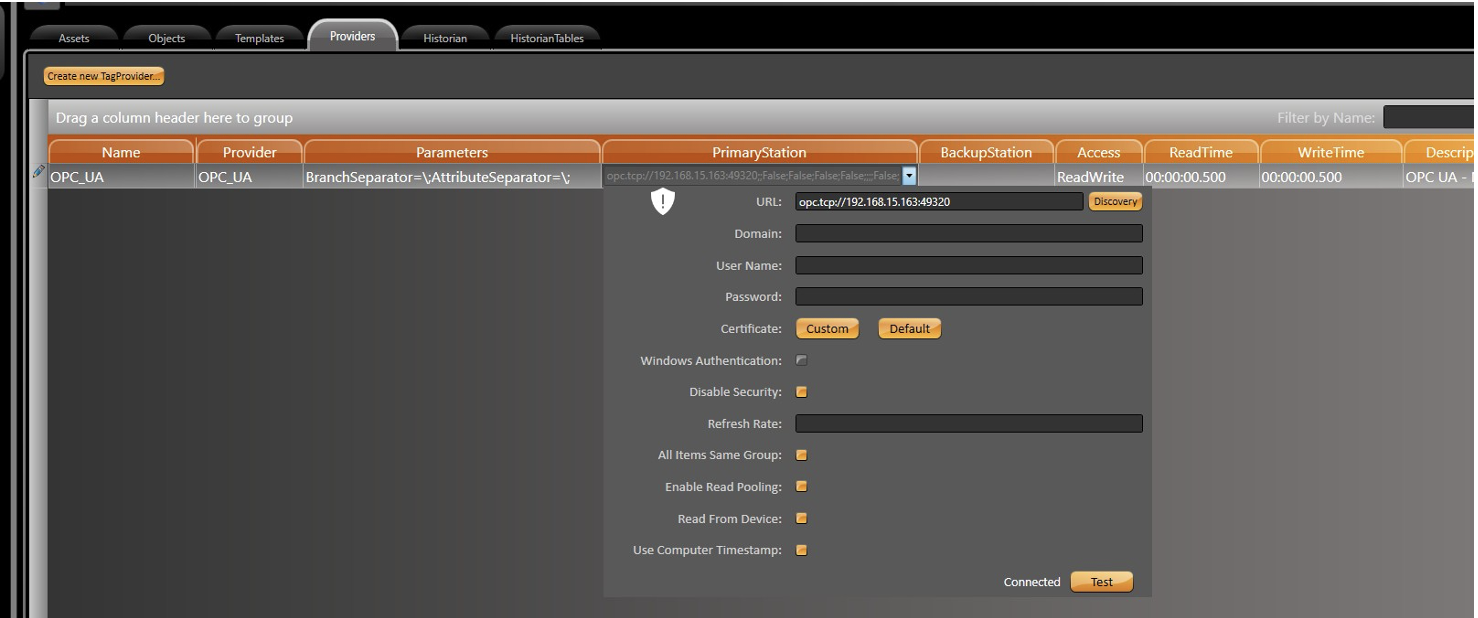Viewport: 1478px width, 618px height.
Task: Toggle the Read From Device checkbox
Action: [801, 519]
